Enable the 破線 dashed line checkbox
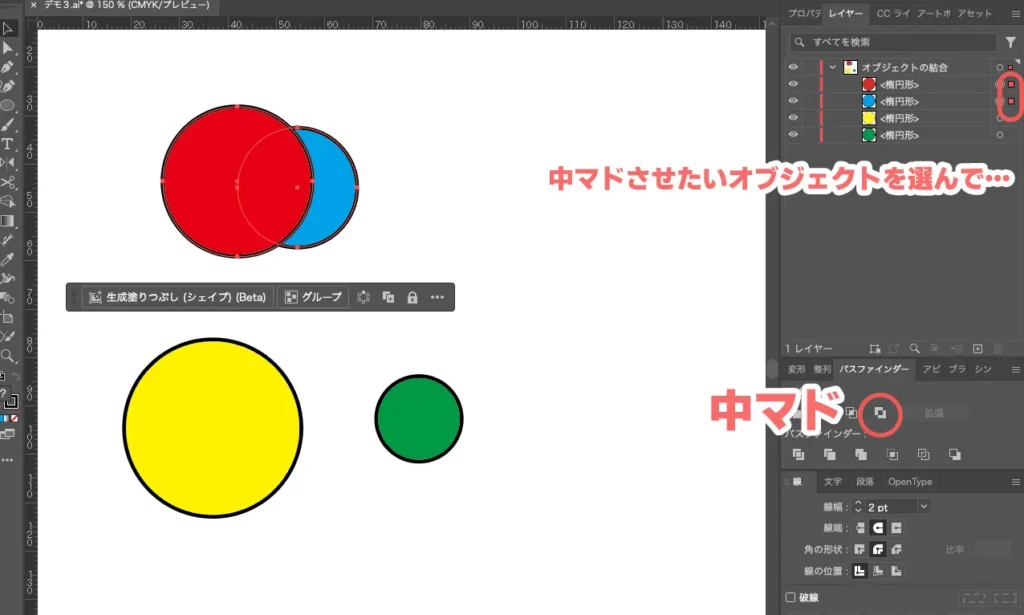1024x615 pixels. (x=791, y=598)
